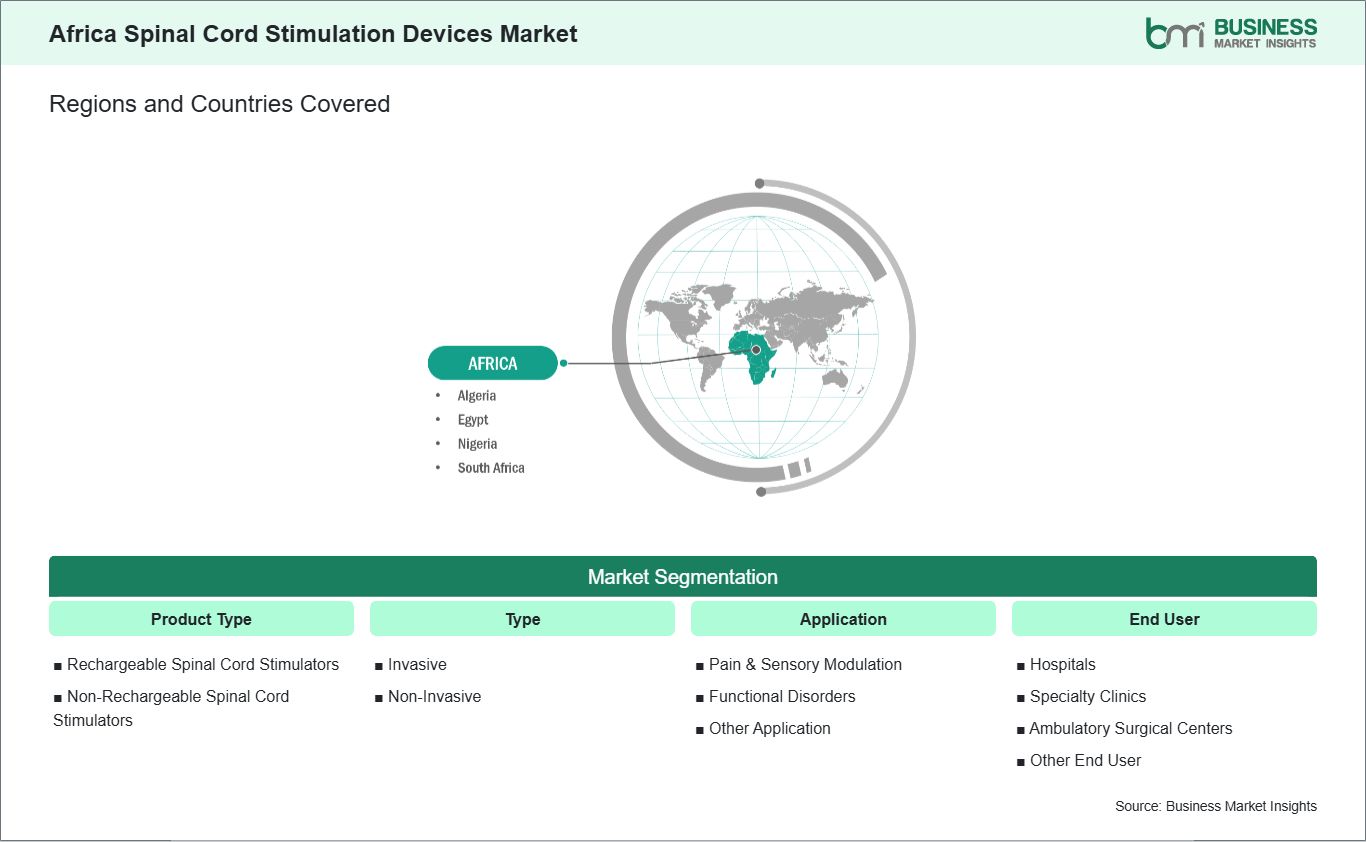This screenshot has width=1366, height=842.
Task: Click Non-Rechargeable Spinal Cord Stimulators item
Action: click(x=171, y=708)
